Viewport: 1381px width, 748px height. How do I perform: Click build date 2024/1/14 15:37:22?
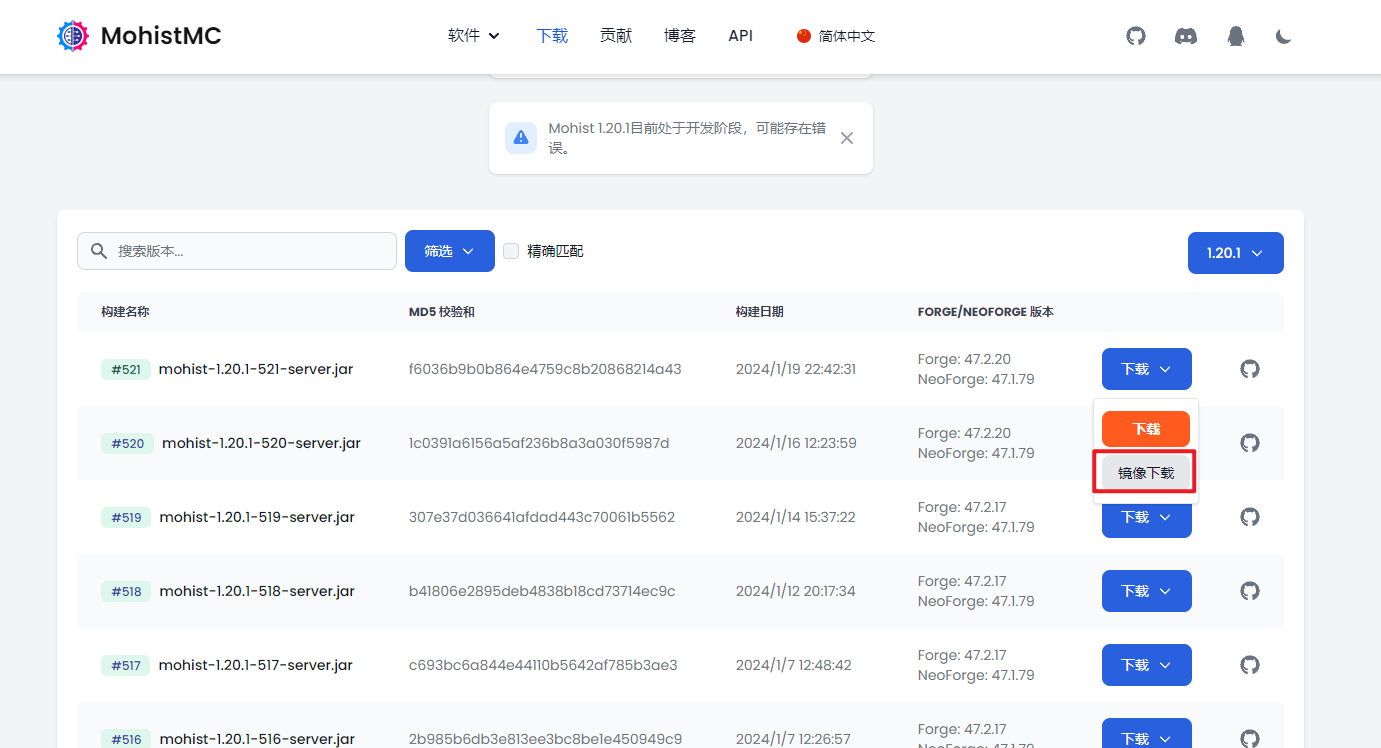796,517
